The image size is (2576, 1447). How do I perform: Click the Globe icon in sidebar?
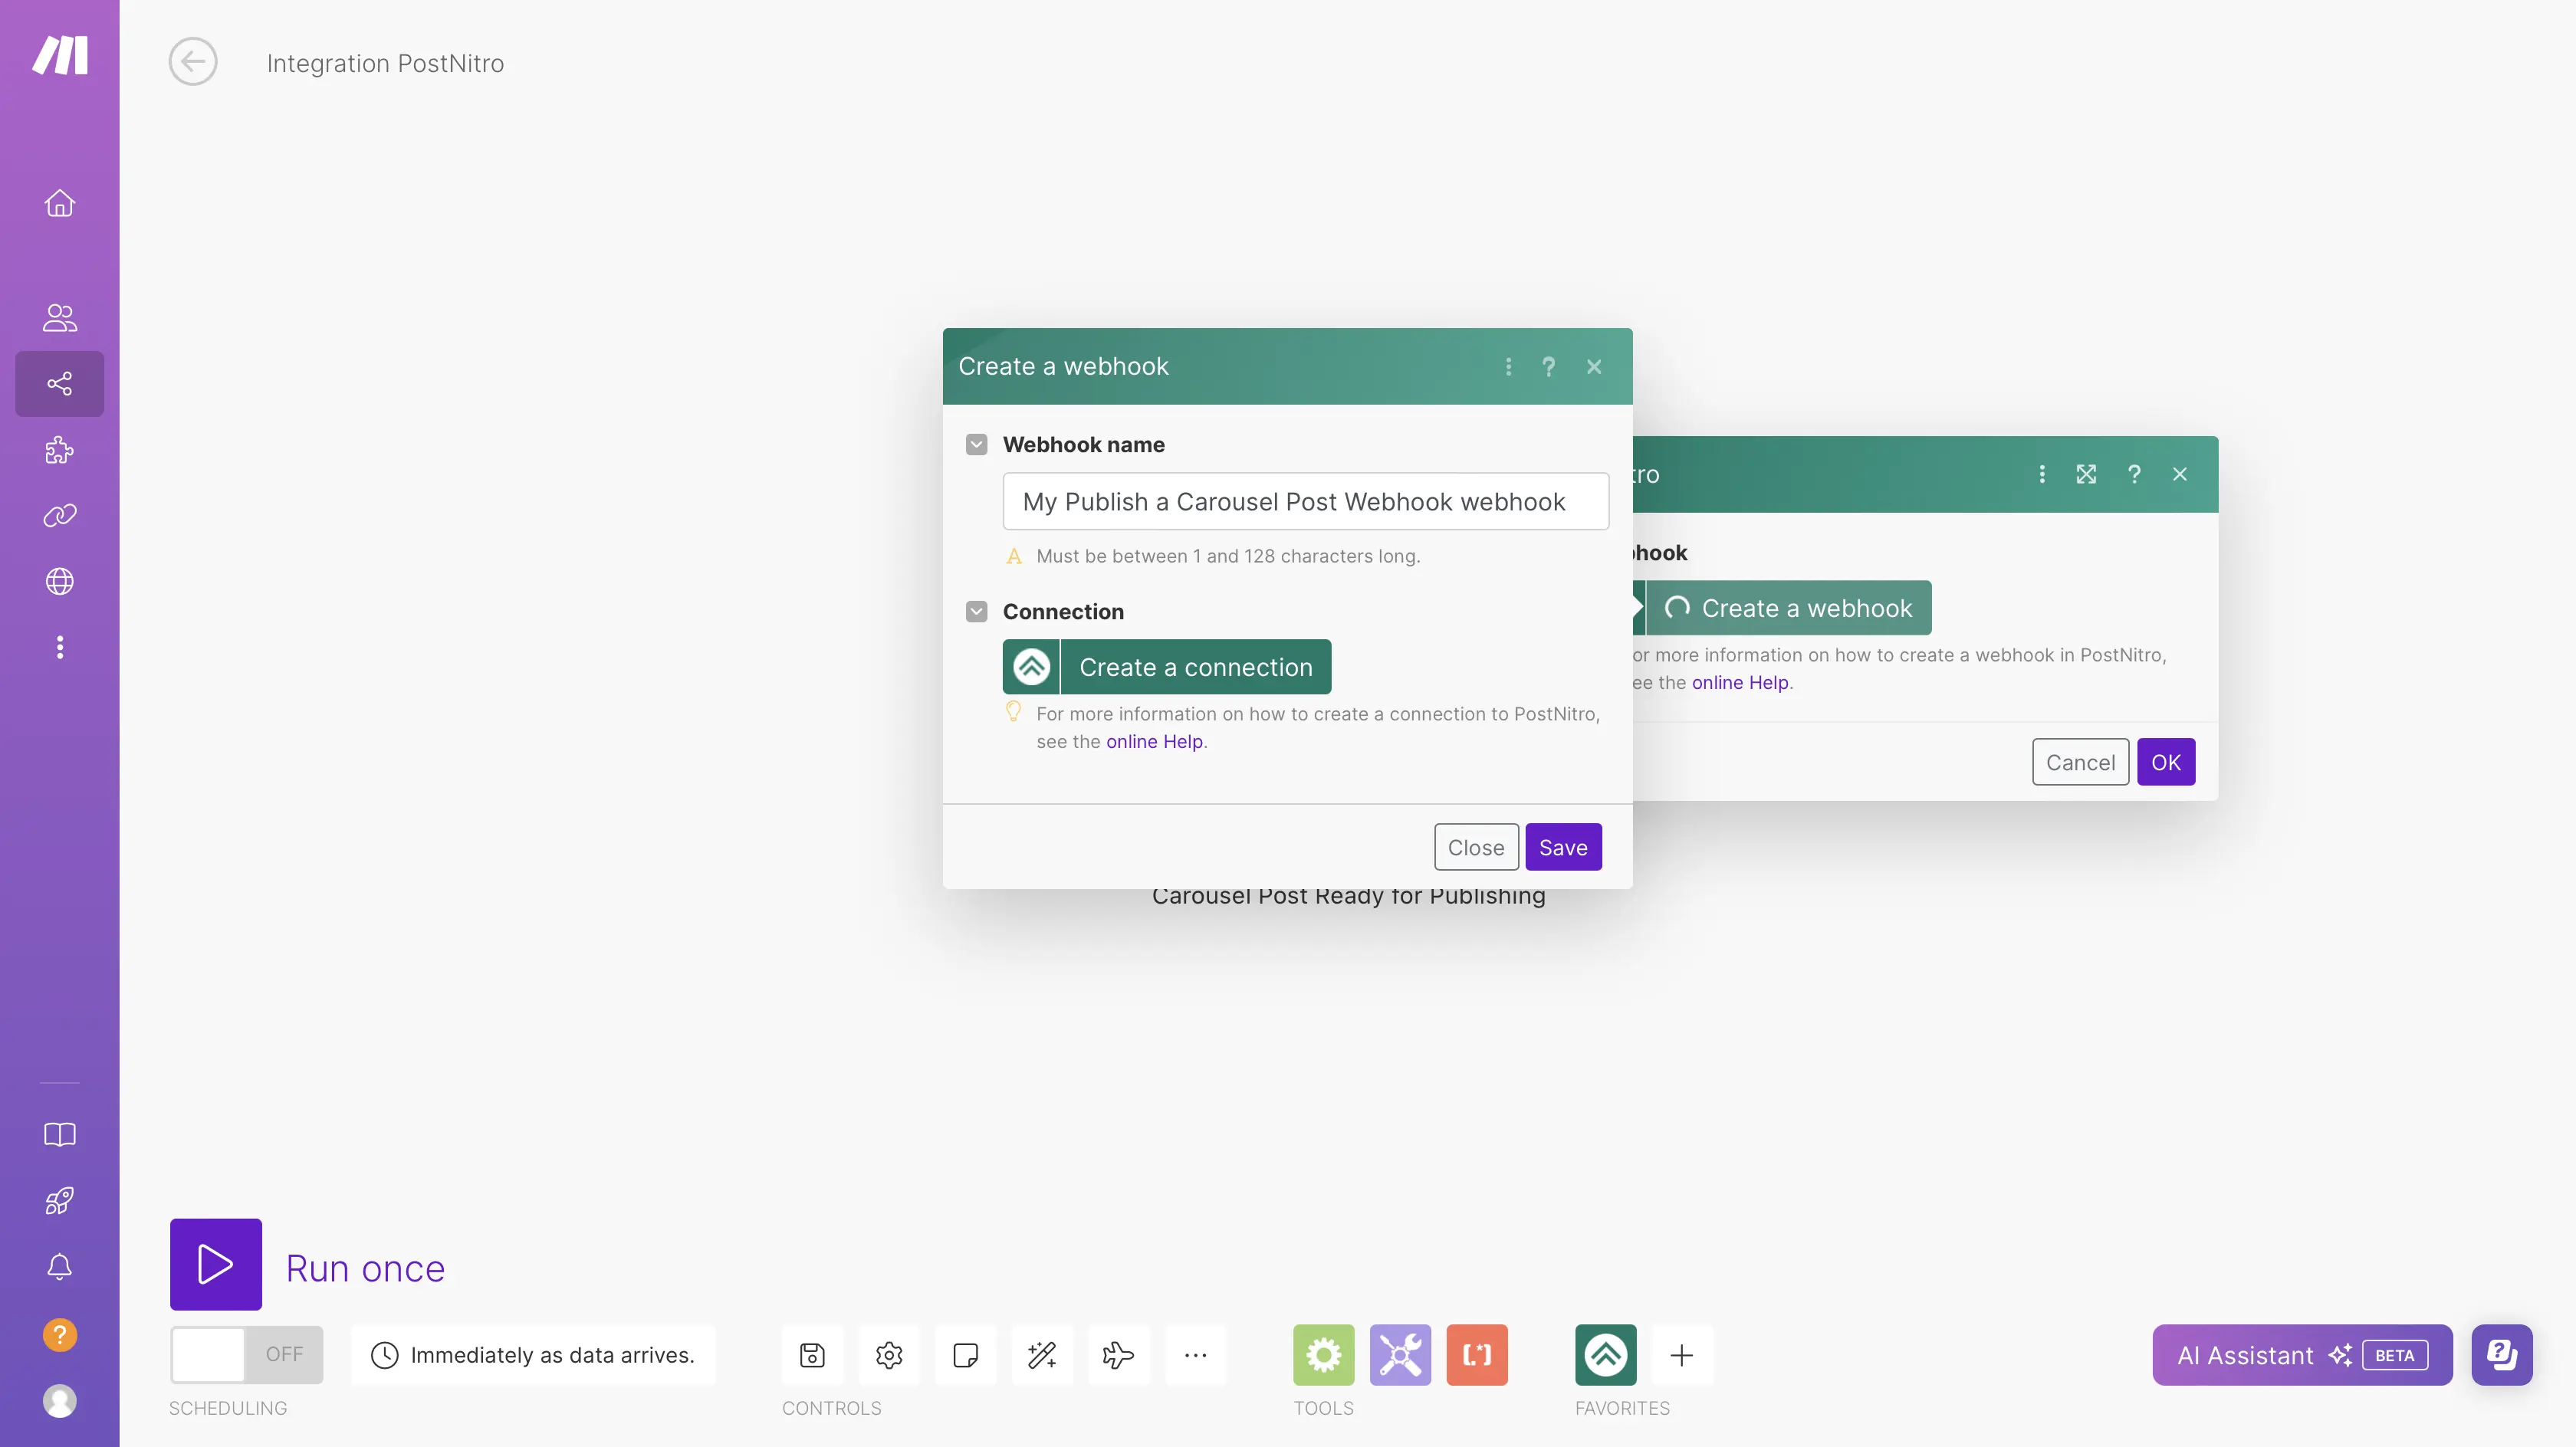pyautogui.click(x=60, y=582)
